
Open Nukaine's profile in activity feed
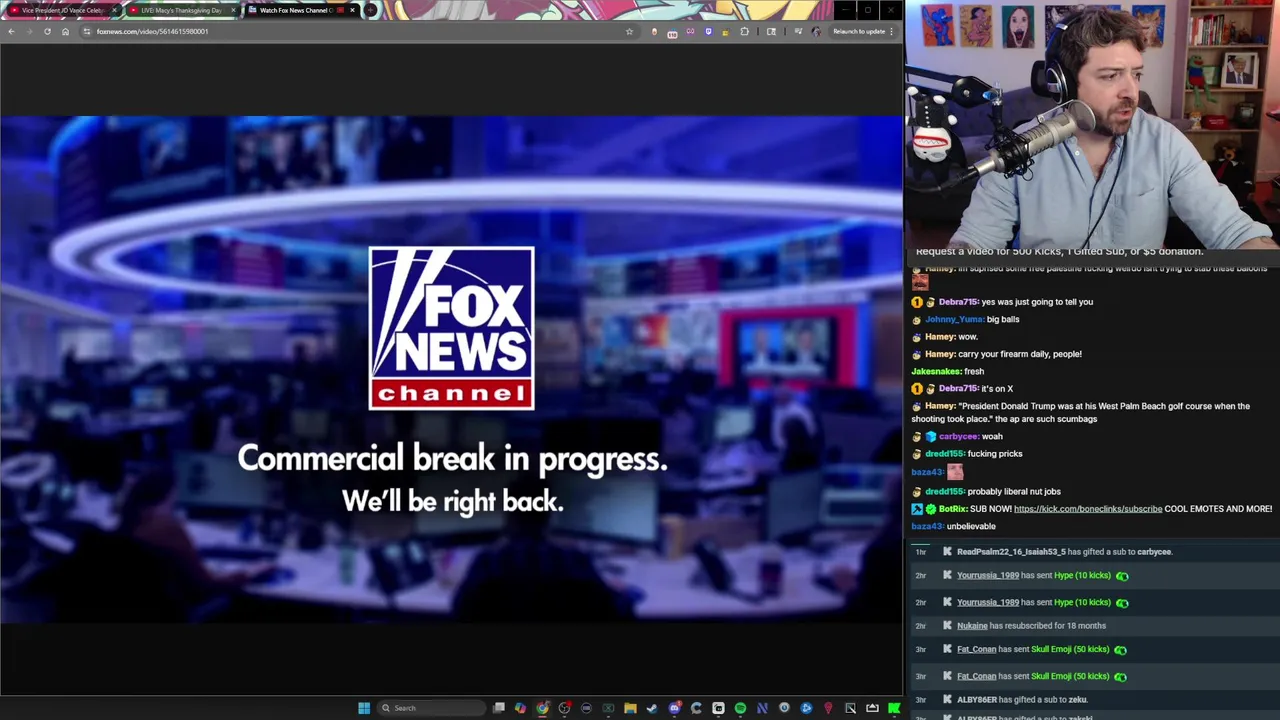[972, 626]
